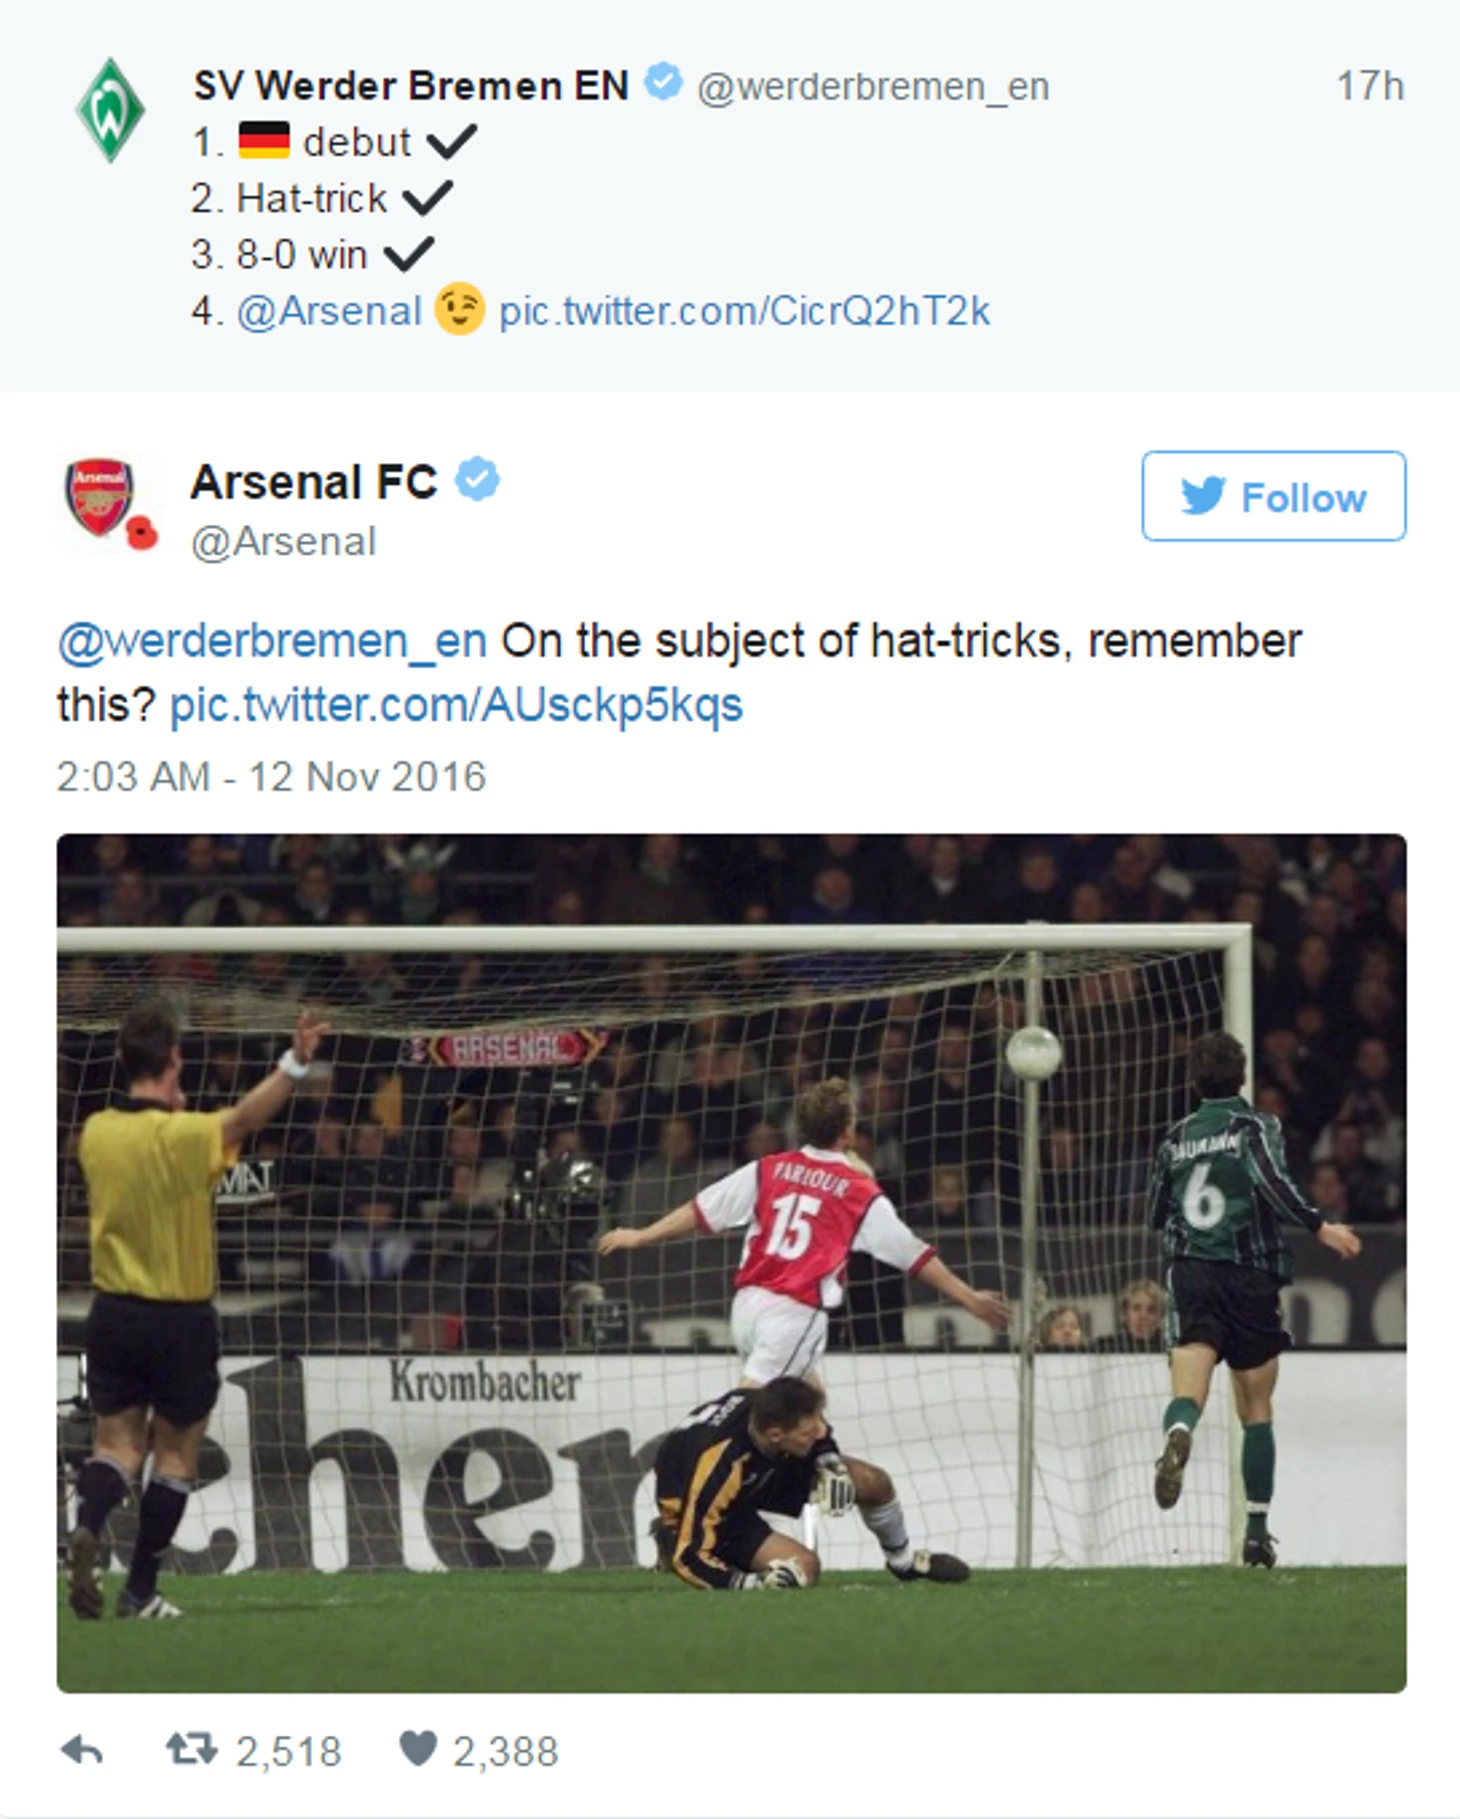This screenshot has height=1819, width=1460.
Task: Click Arsenal FC verified badge
Action: point(478,480)
